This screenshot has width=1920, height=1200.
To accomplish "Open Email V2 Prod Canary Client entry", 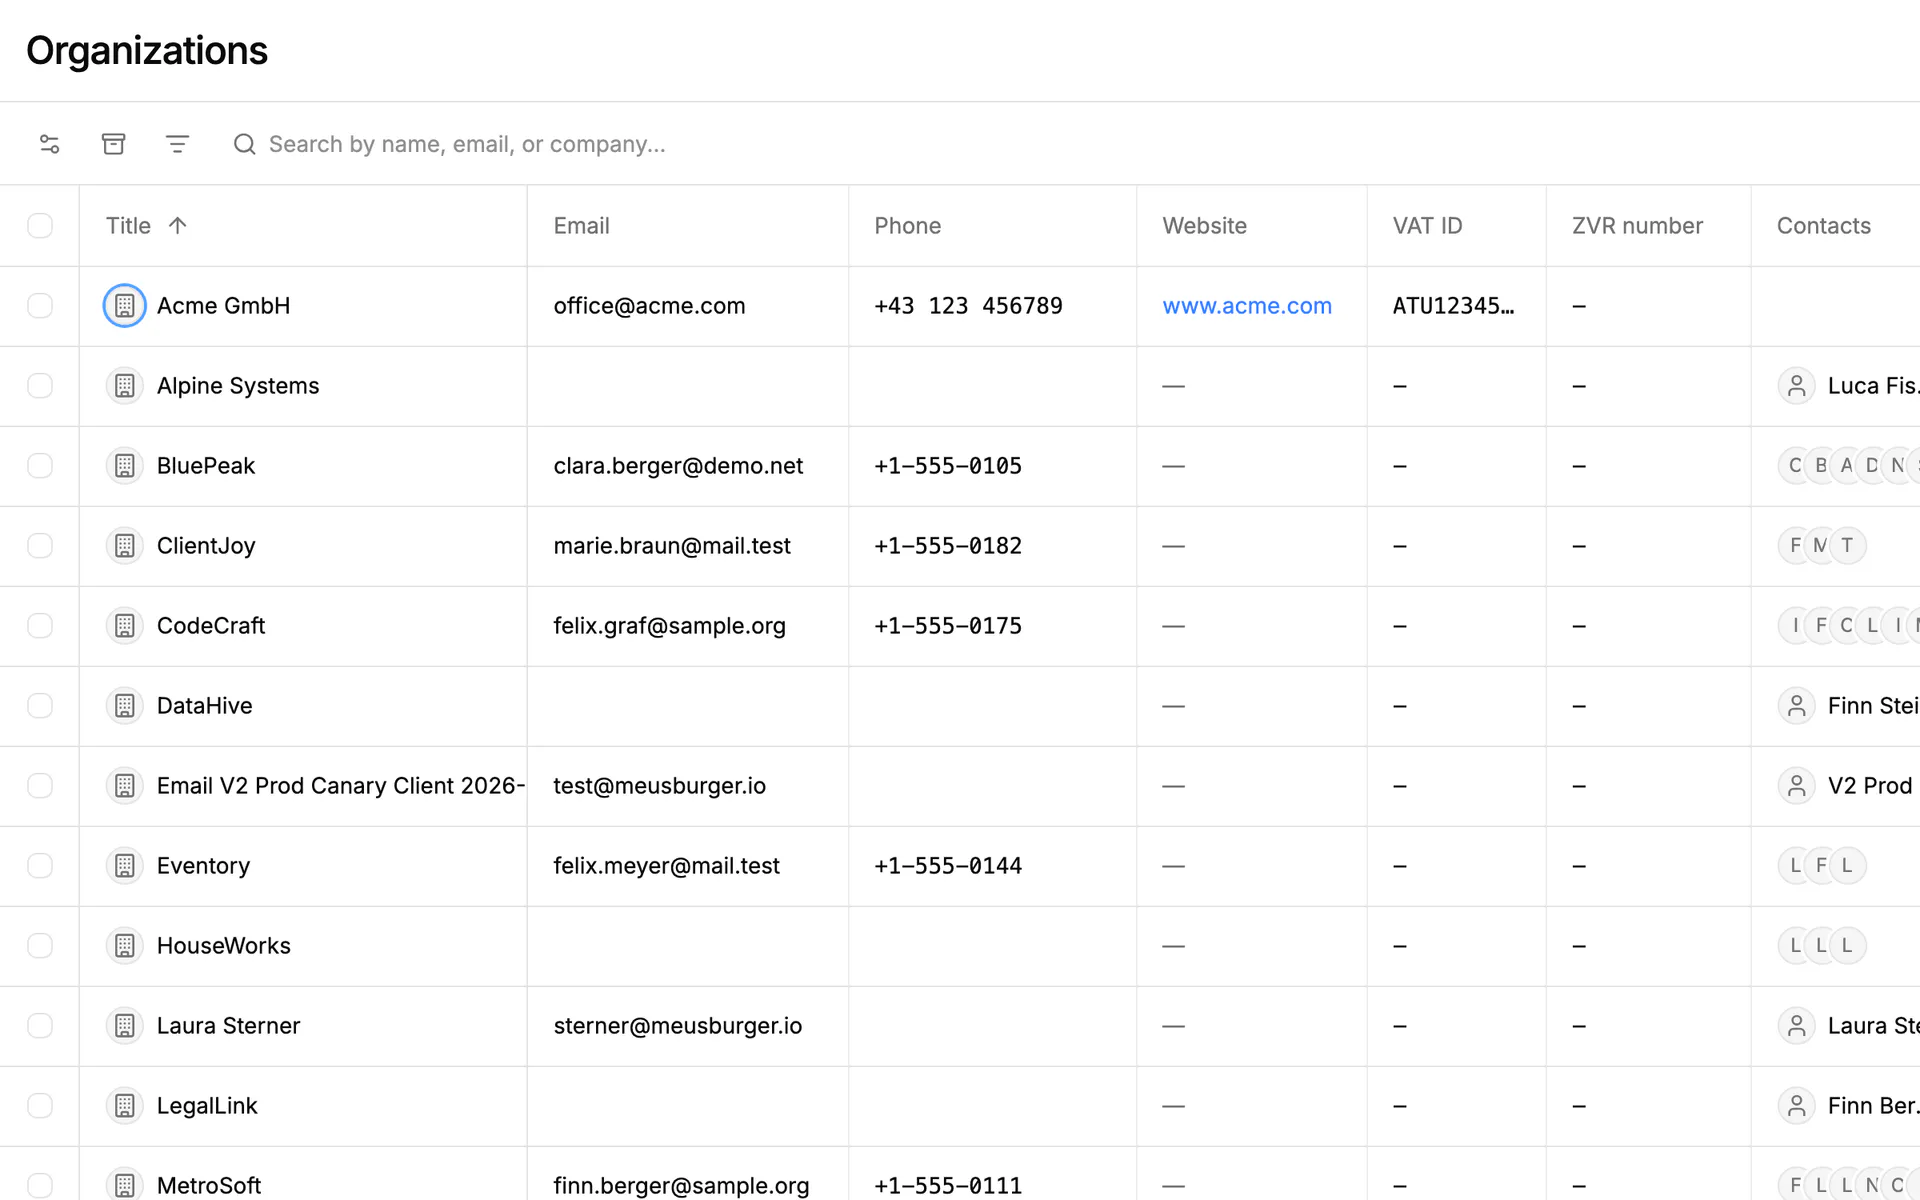I will click(341, 786).
